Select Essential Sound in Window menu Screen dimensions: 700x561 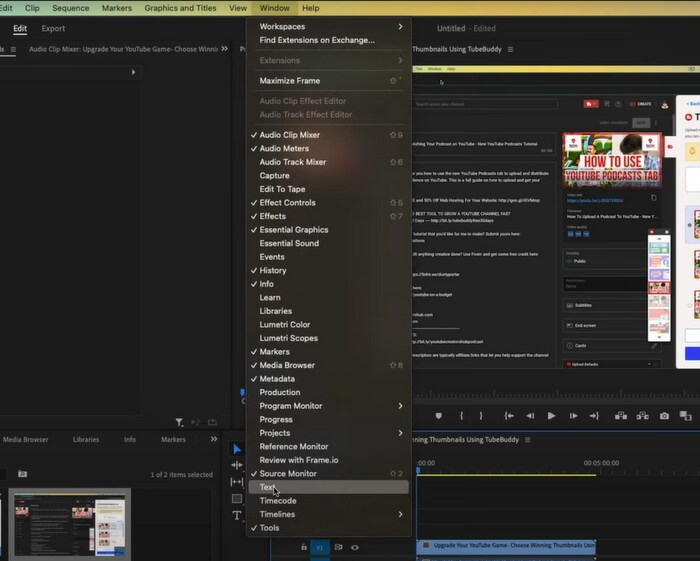pyautogui.click(x=328, y=243)
